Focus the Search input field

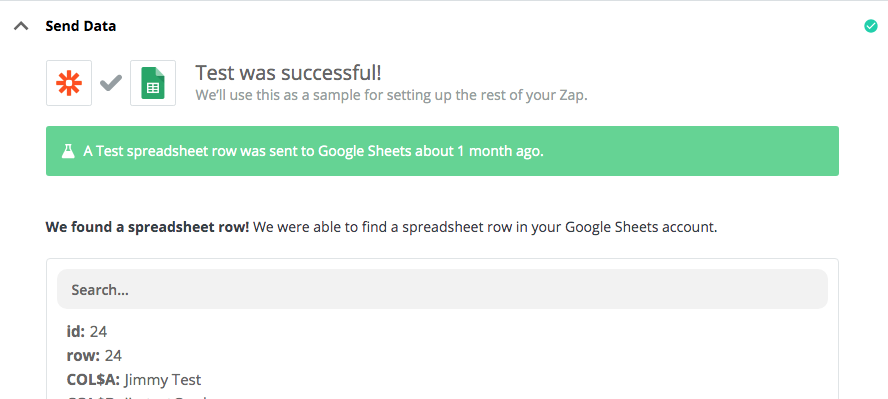pos(442,289)
